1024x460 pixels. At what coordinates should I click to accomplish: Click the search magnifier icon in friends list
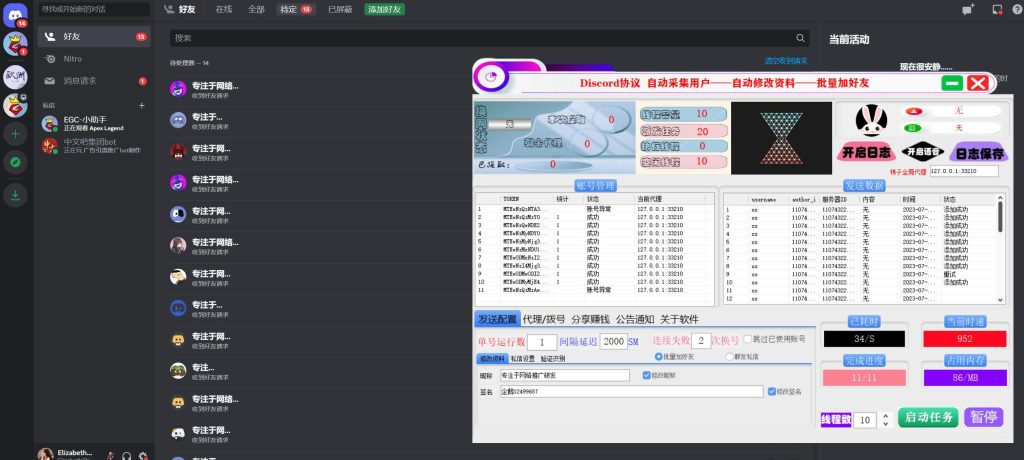pos(801,38)
